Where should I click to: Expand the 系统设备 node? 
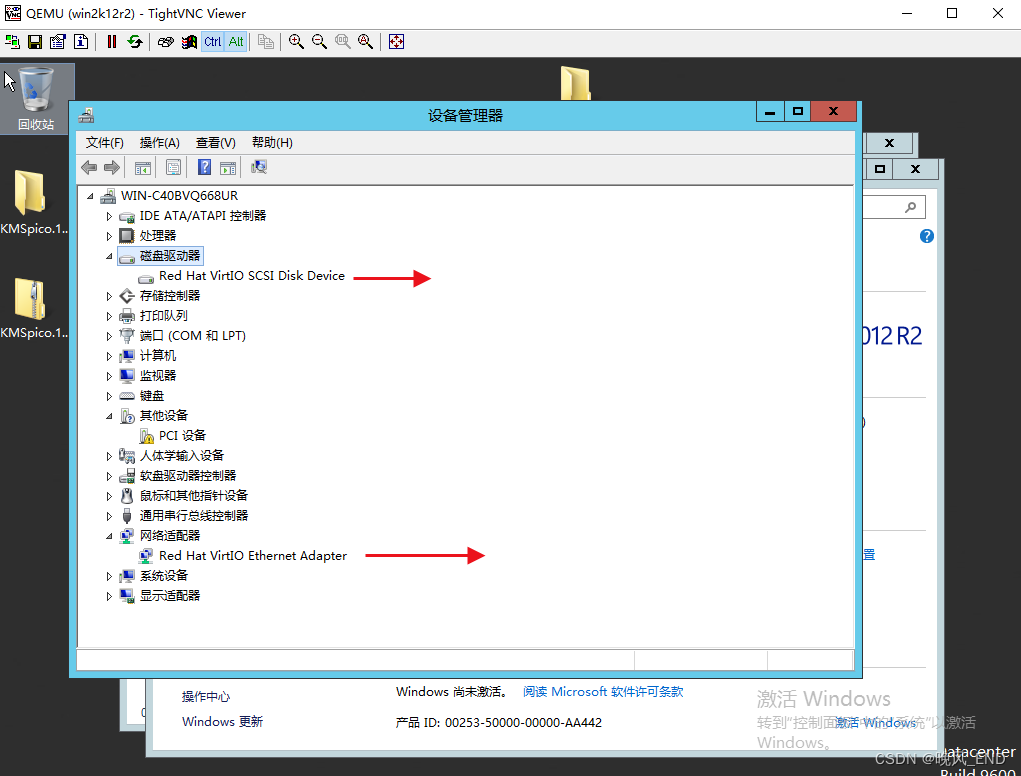[109, 576]
